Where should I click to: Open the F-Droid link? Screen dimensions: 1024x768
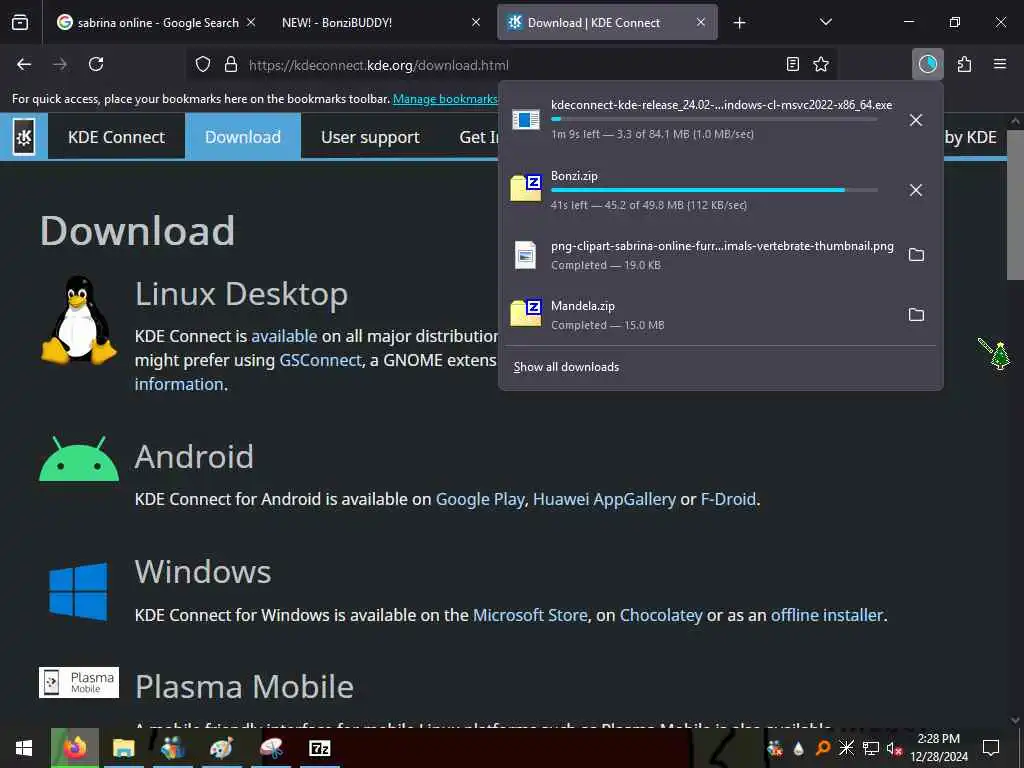pos(728,500)
